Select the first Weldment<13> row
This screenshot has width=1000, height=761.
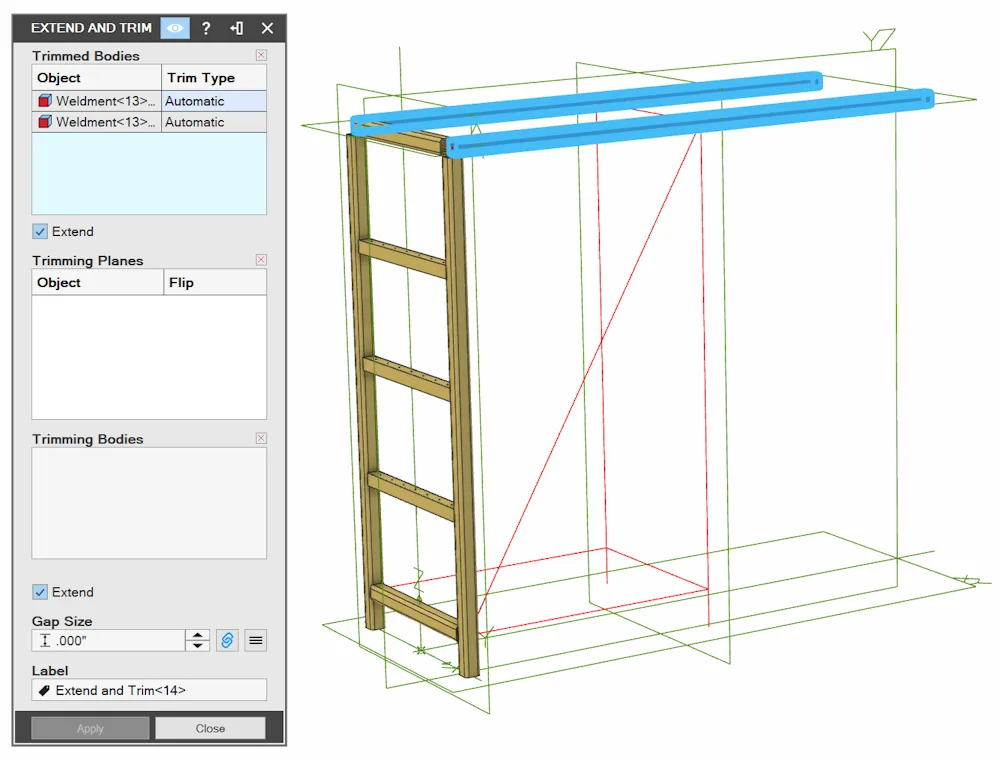(x=96, y=101)
